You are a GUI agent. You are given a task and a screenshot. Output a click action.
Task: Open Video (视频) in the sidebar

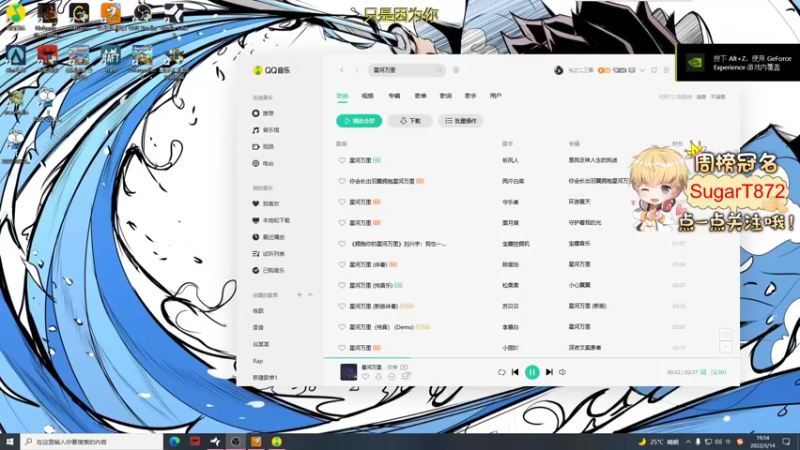tap(263, 146)
